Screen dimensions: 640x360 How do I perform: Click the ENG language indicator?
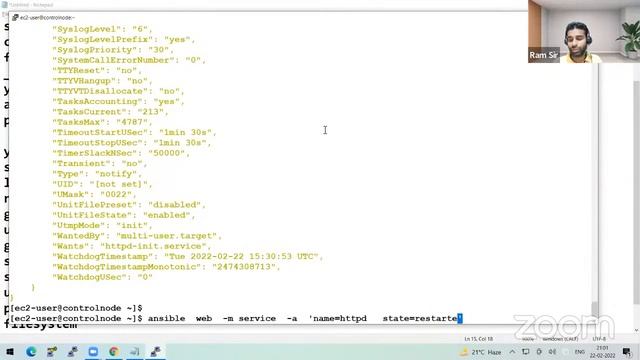pos(579,352)
